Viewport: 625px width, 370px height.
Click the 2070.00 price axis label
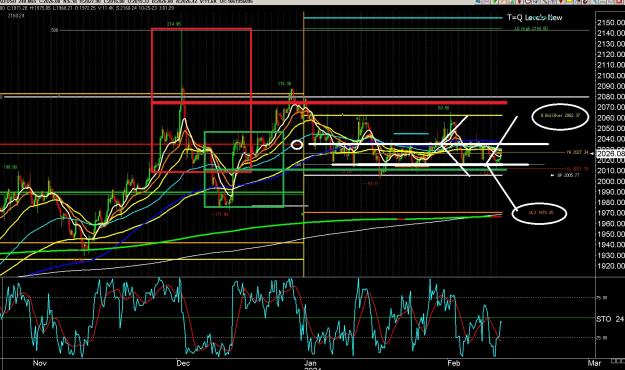click(611, 107)
